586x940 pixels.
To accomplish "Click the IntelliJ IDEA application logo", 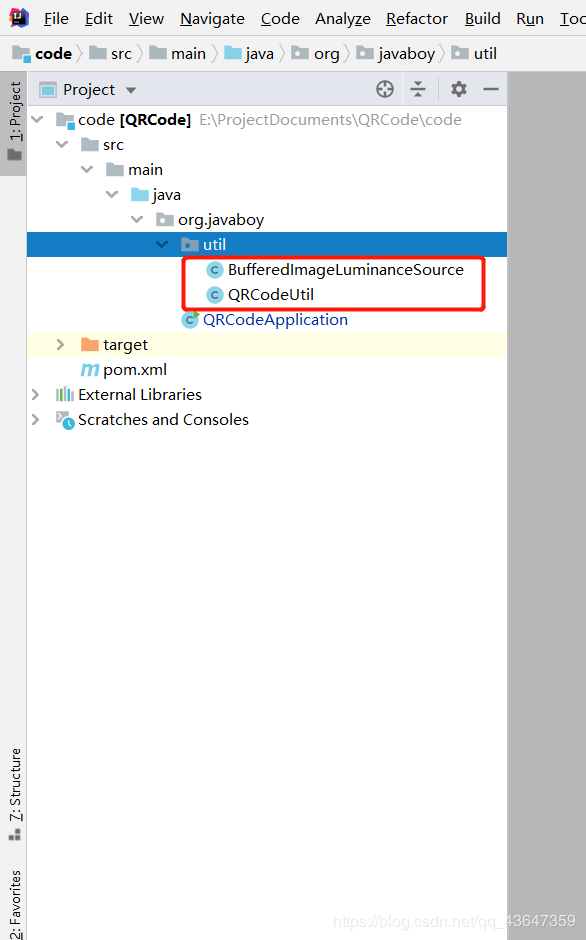I will pyautogui.click(x=19, y=18).
